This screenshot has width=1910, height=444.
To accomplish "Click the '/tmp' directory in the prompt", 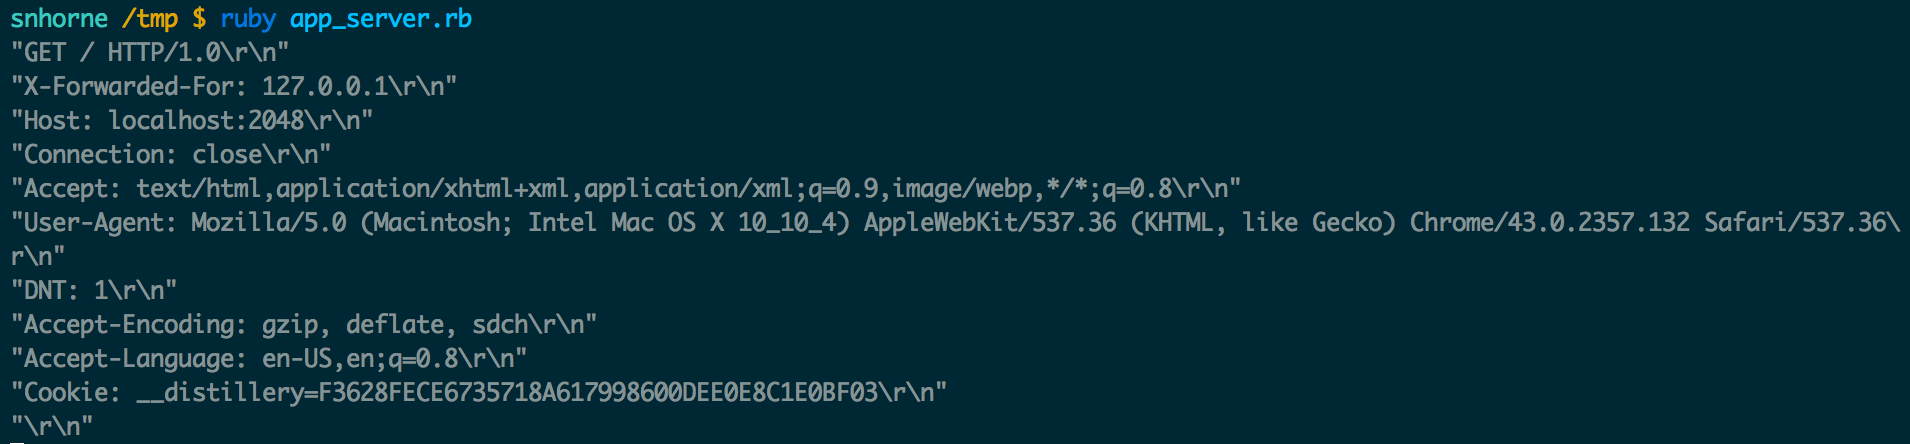I will pyautogui.click(x=150, y=19).
